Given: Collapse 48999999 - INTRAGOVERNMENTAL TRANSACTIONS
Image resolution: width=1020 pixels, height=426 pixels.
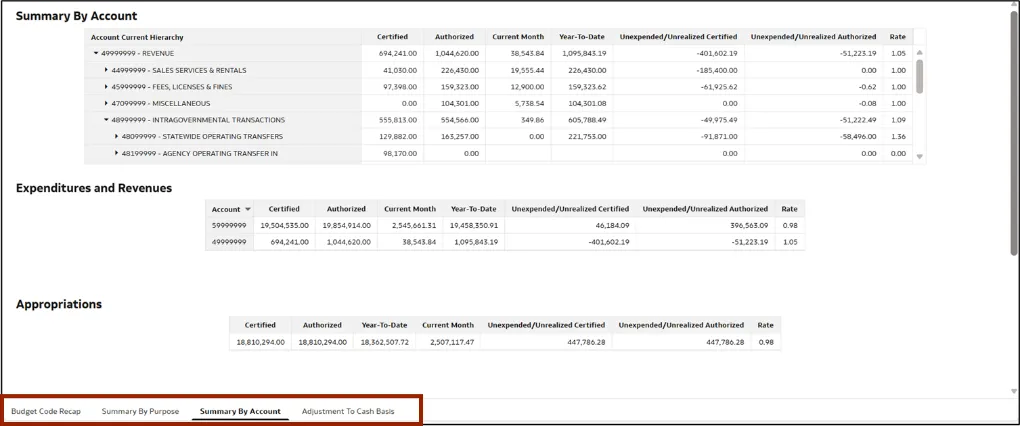Looking at the screenshot, I should coord(106,120).
